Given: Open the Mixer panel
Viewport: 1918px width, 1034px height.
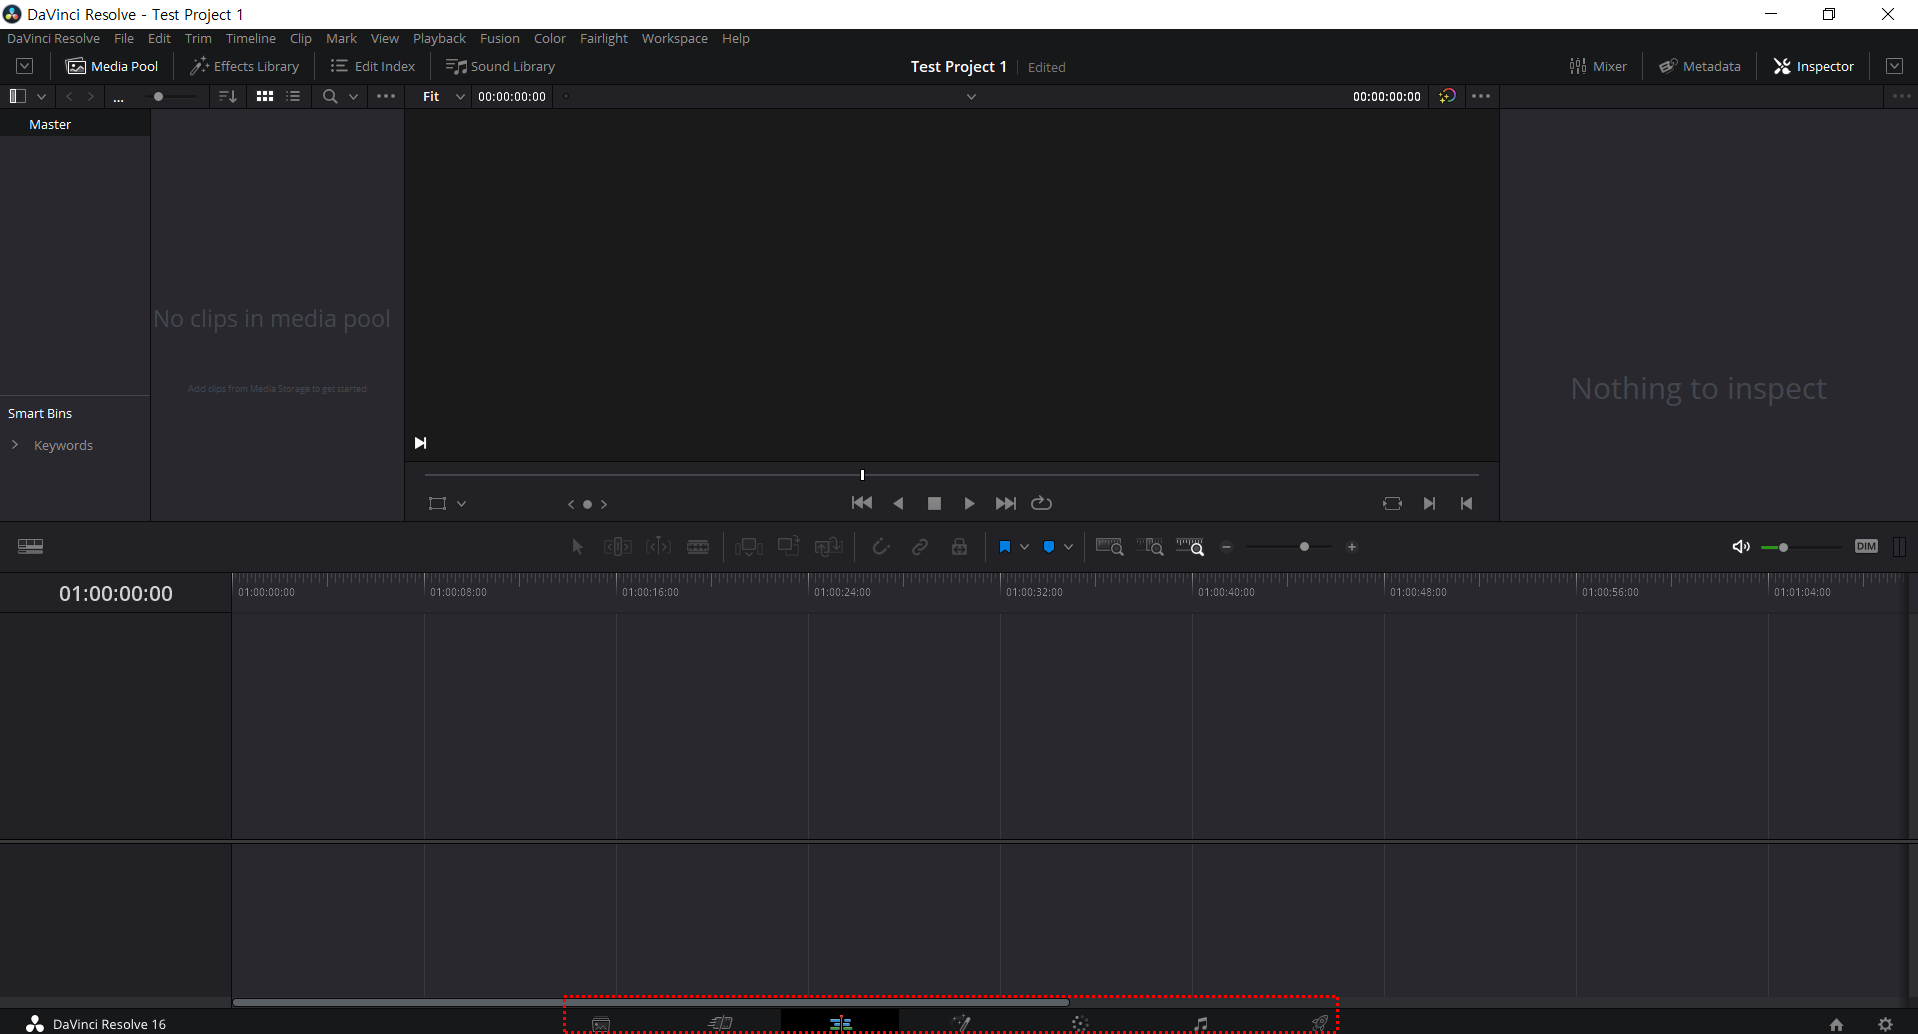Looking at the screenshot, I should point(1598,66).
